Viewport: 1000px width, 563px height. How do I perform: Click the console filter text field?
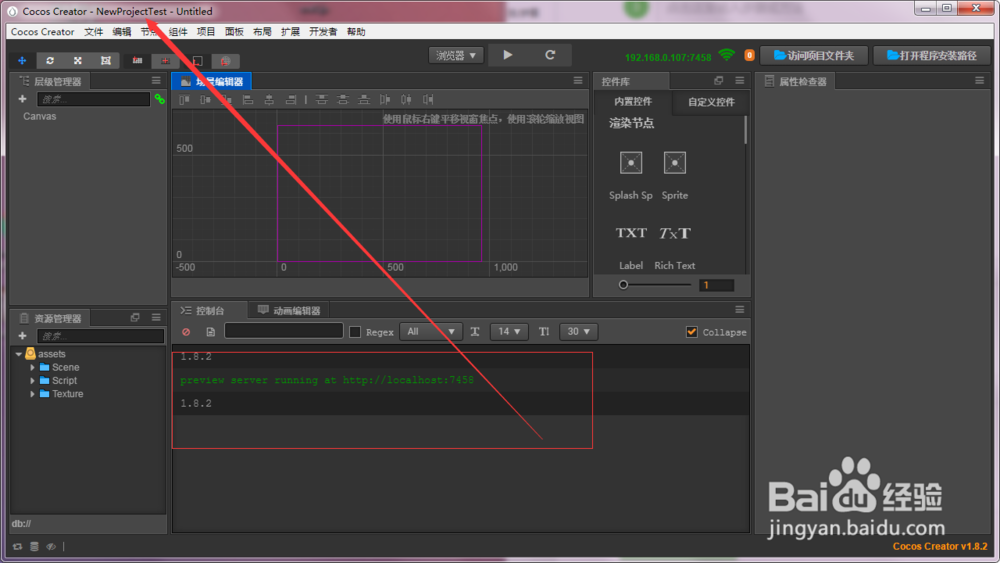(x=284, y=330)
